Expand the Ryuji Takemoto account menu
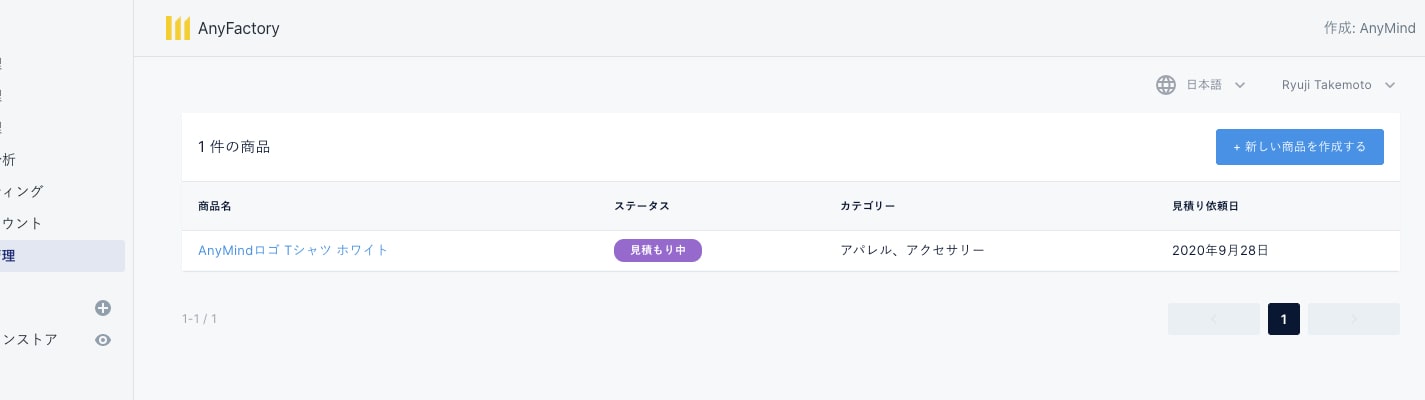The image size is (1425, 400). point(1337,85)
